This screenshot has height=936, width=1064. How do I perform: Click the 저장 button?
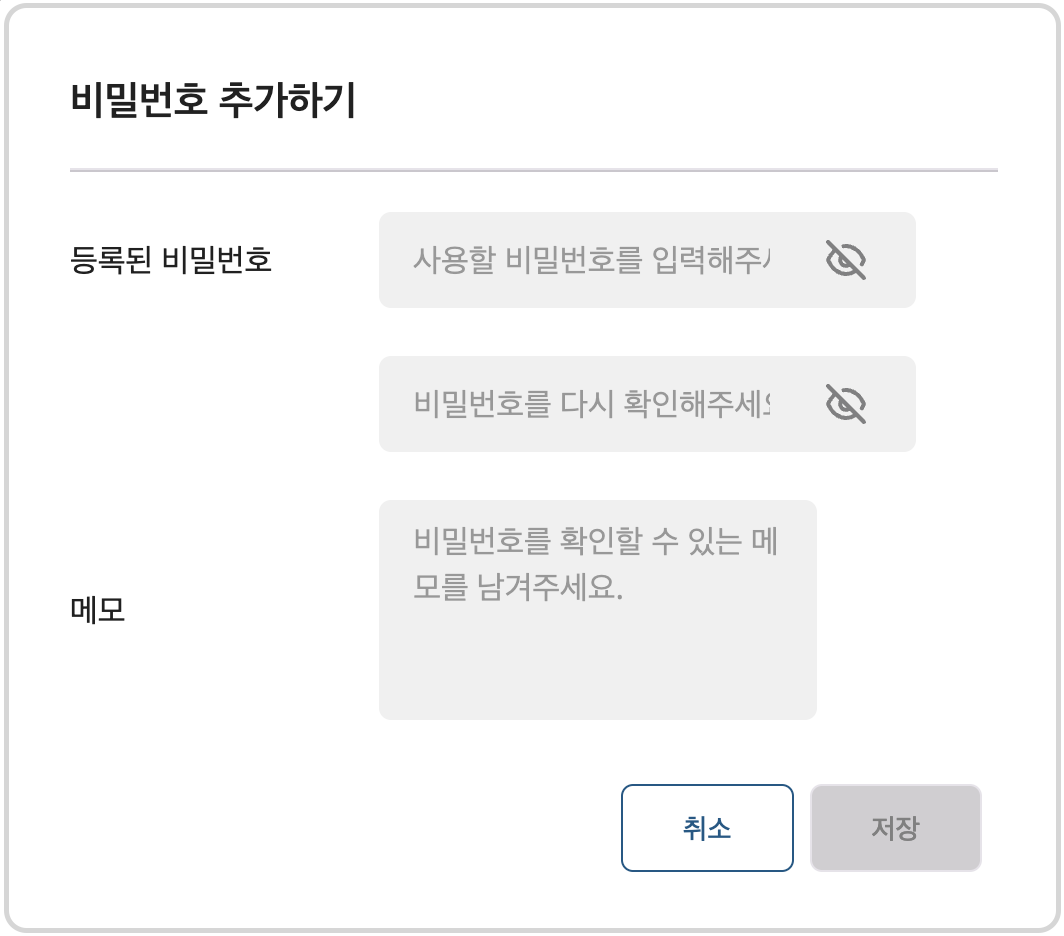[896, 828]
